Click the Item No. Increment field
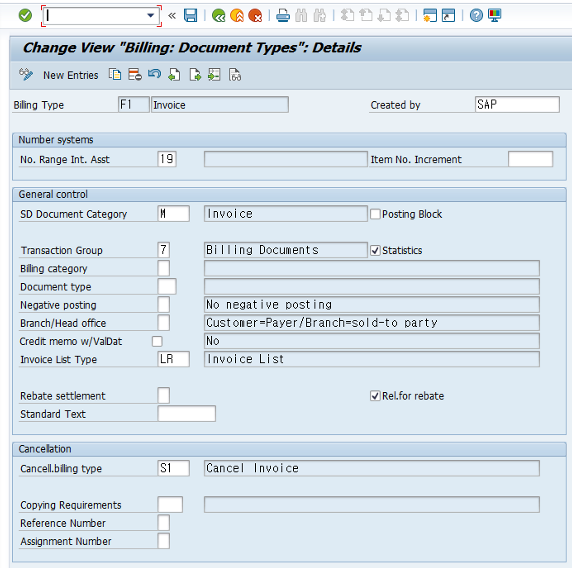Image resolution: width=572 pixels, height=568 pixels. pyautogui.click(x=530, y=159)
